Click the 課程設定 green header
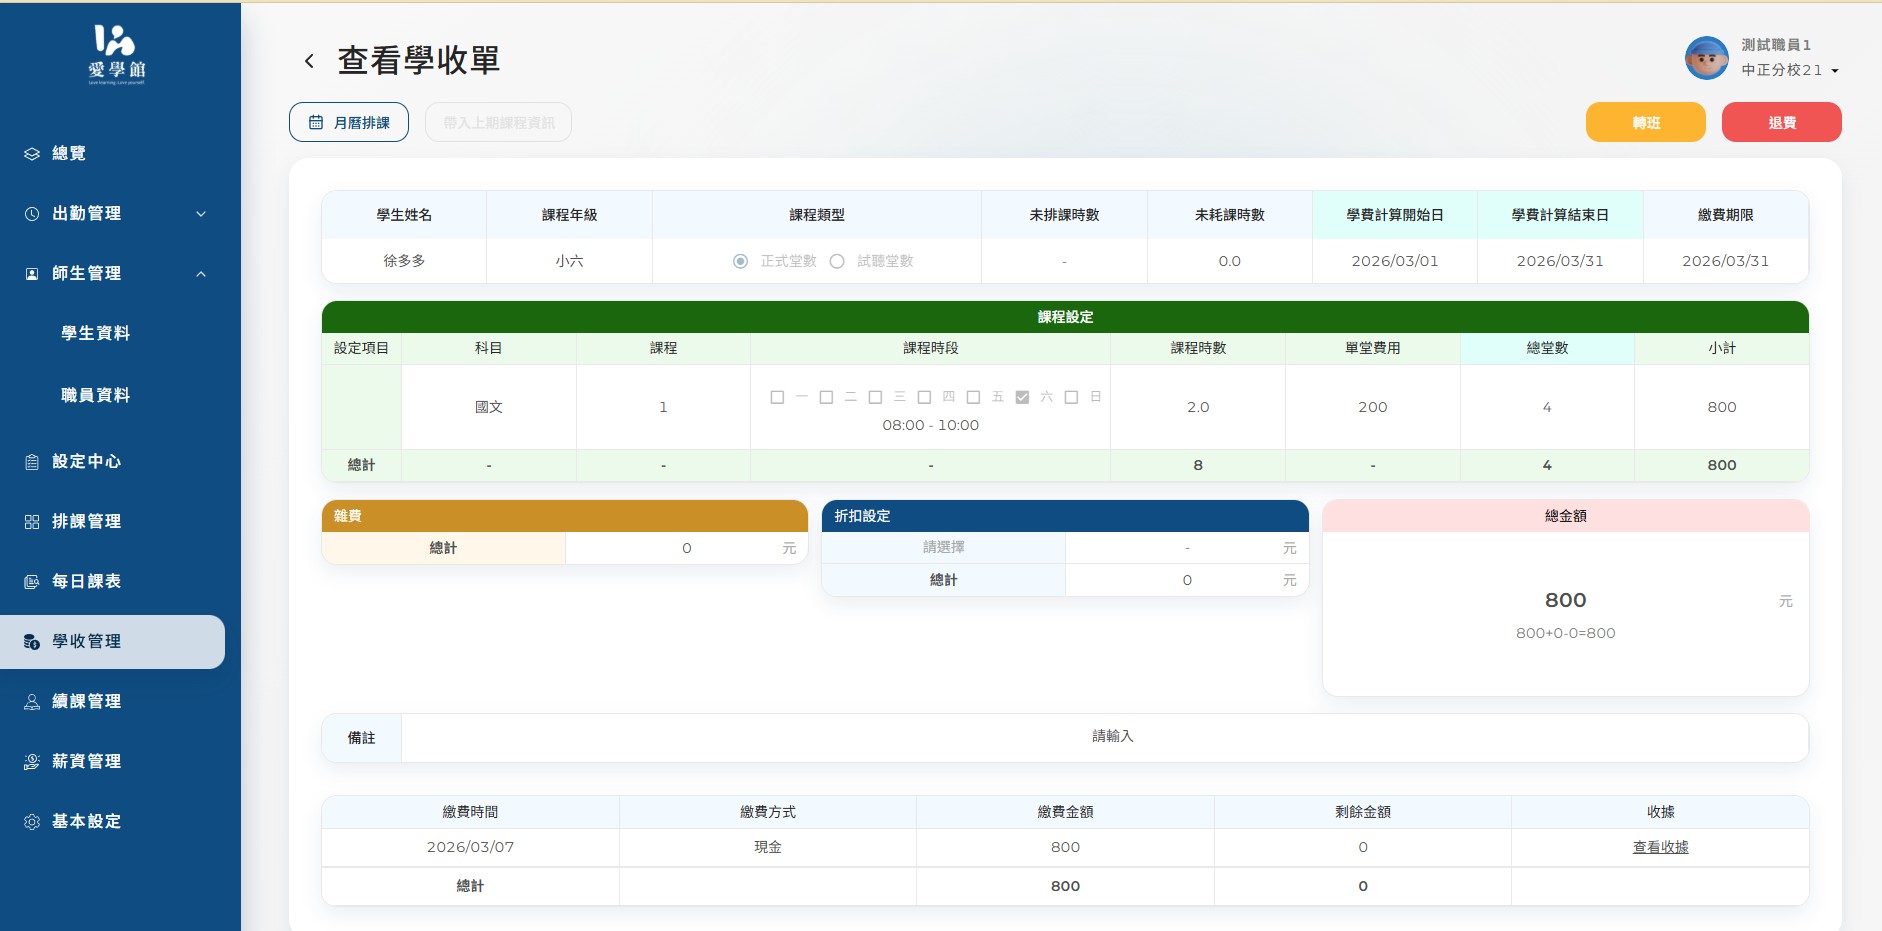 point(1065,317)
